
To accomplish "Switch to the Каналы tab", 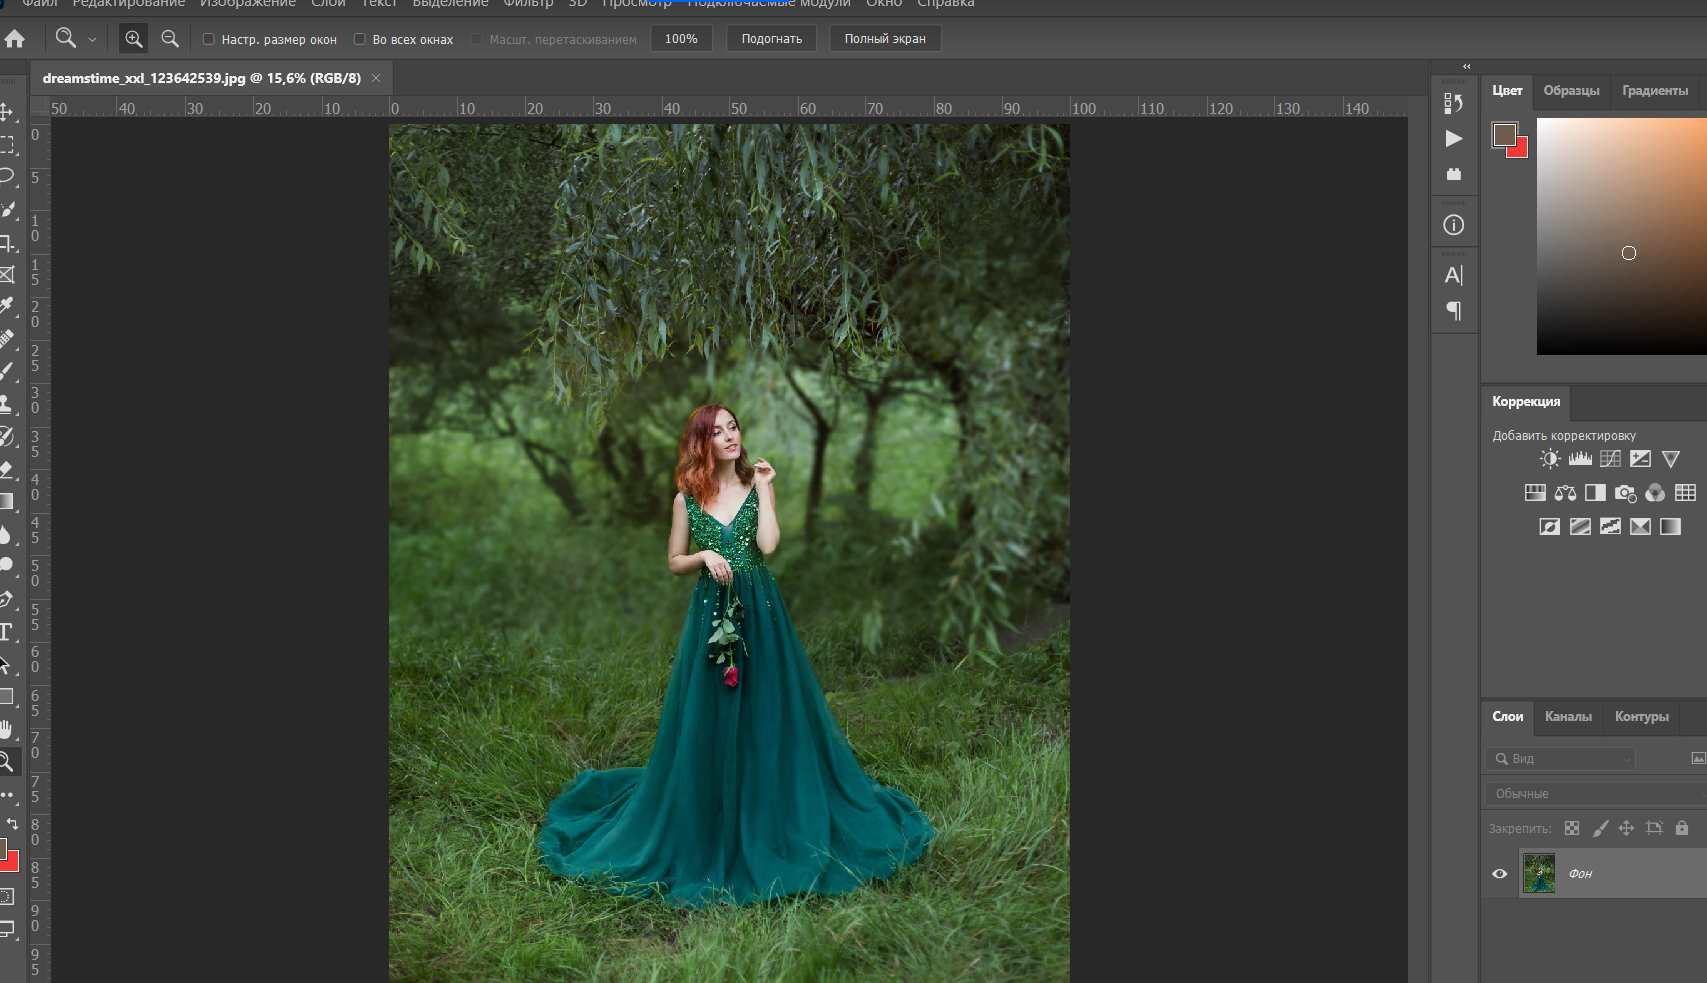I will (x=1567, y=716).
